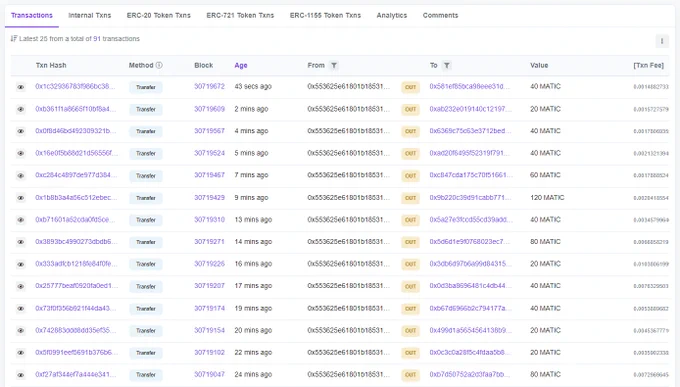This screenshot has height=387, width=680.
Task: Open block 30719310
Action: [x=209, y=220]
